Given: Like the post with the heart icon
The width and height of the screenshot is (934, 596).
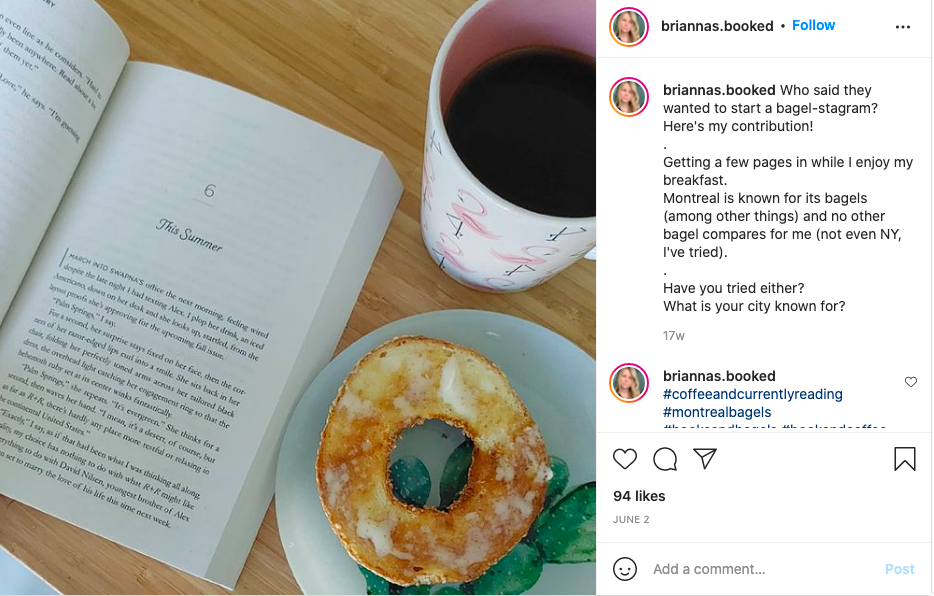Looking at the screenshot, I should tap(625, 459).
